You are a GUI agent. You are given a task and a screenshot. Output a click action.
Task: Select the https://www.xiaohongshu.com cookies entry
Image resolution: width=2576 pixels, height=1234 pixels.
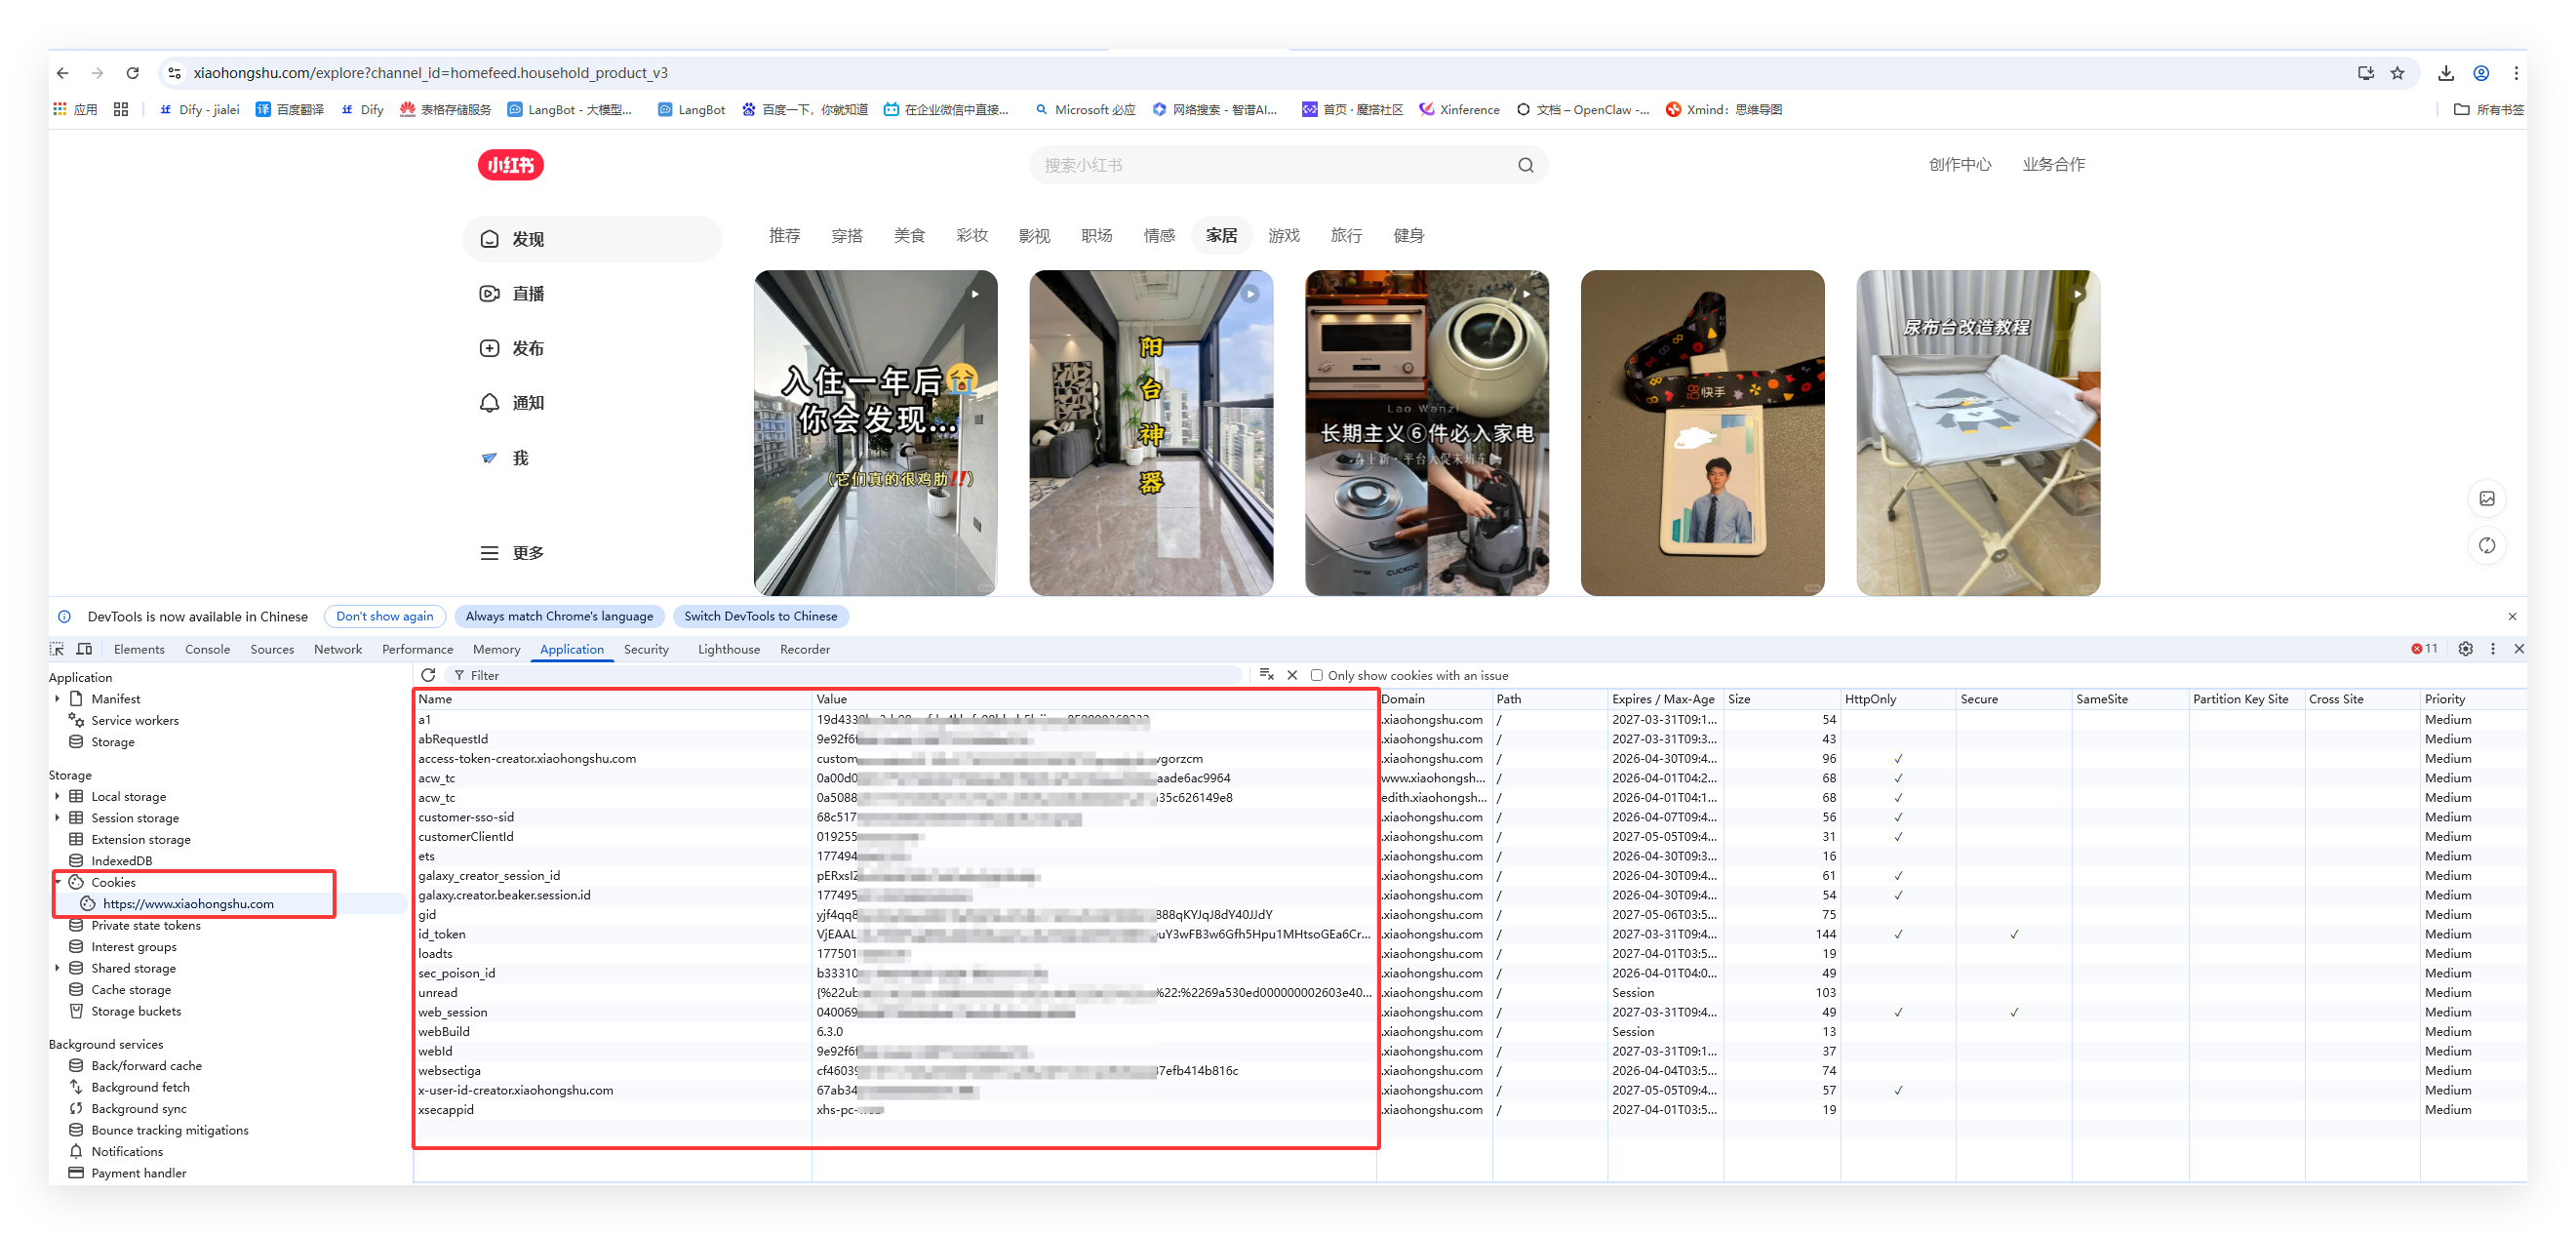click(x=188, y=904)
